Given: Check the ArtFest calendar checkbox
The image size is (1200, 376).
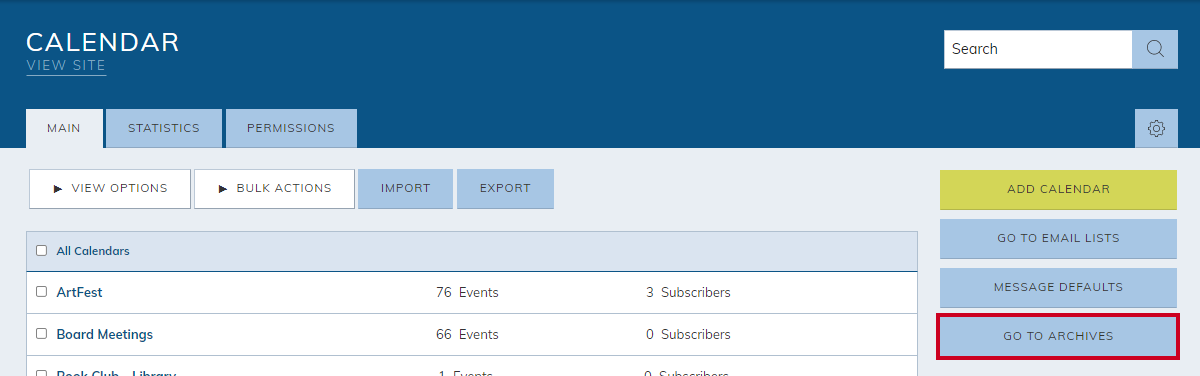Looking at the screenshot, I should click(41, 292).
